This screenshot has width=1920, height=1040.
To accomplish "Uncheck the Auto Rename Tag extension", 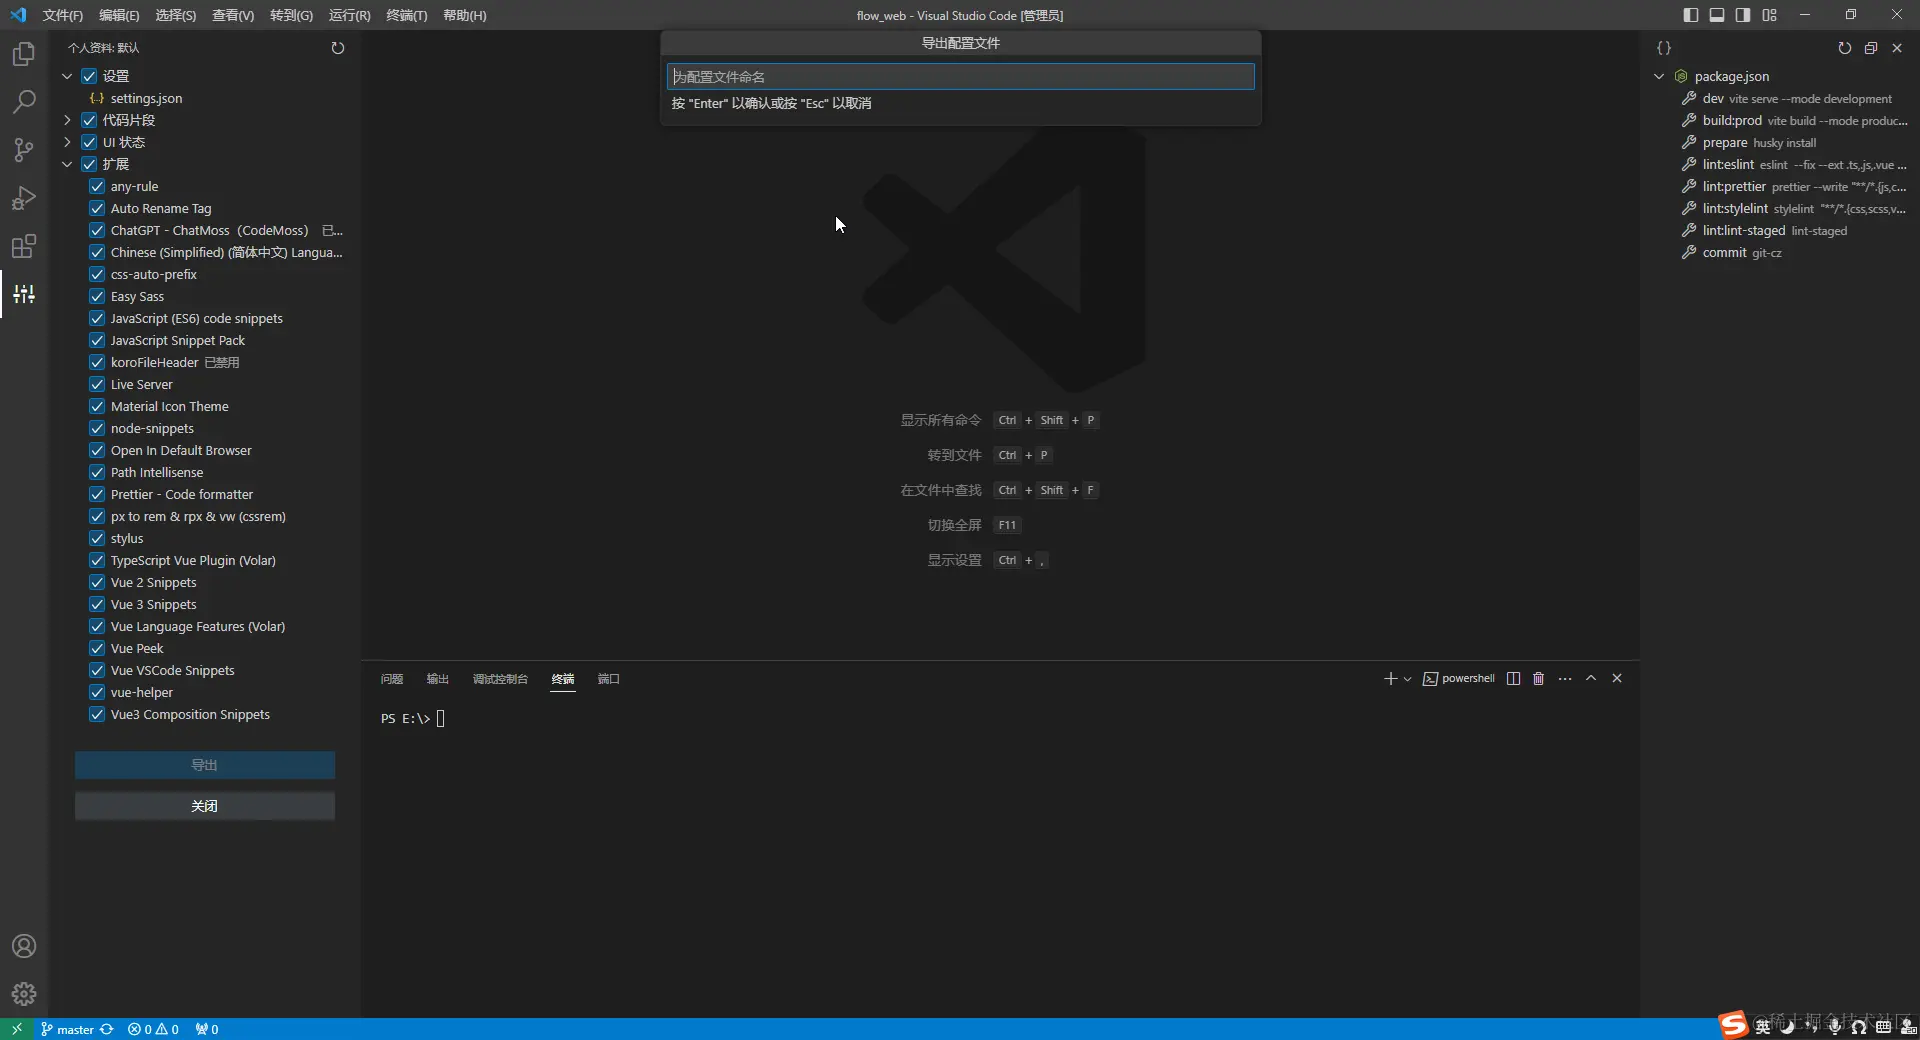I will point(97,208).
